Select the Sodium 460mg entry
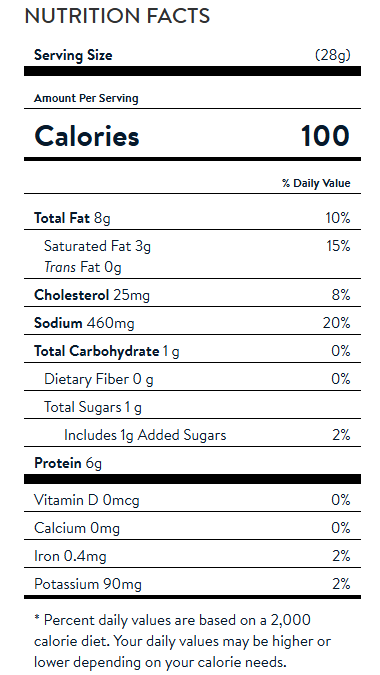Viewport: 380px width, 675px height. [x=84, y=323]
